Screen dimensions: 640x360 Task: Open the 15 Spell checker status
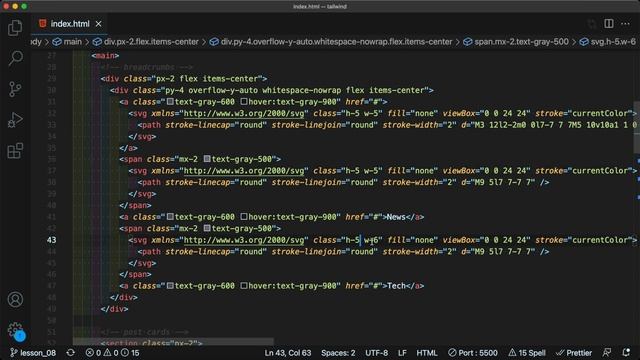click(x=527, y=353)
